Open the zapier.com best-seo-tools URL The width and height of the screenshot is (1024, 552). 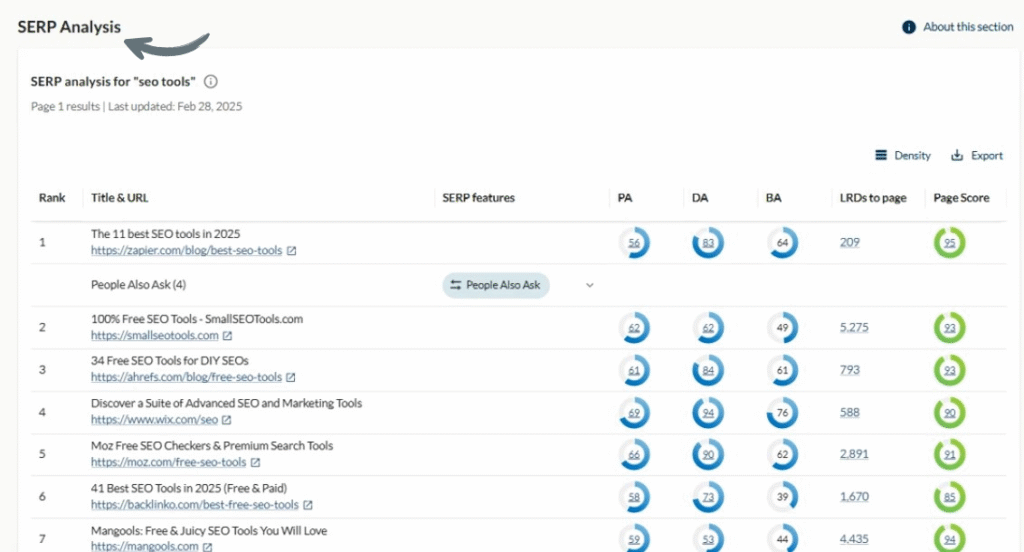(187, 250)
